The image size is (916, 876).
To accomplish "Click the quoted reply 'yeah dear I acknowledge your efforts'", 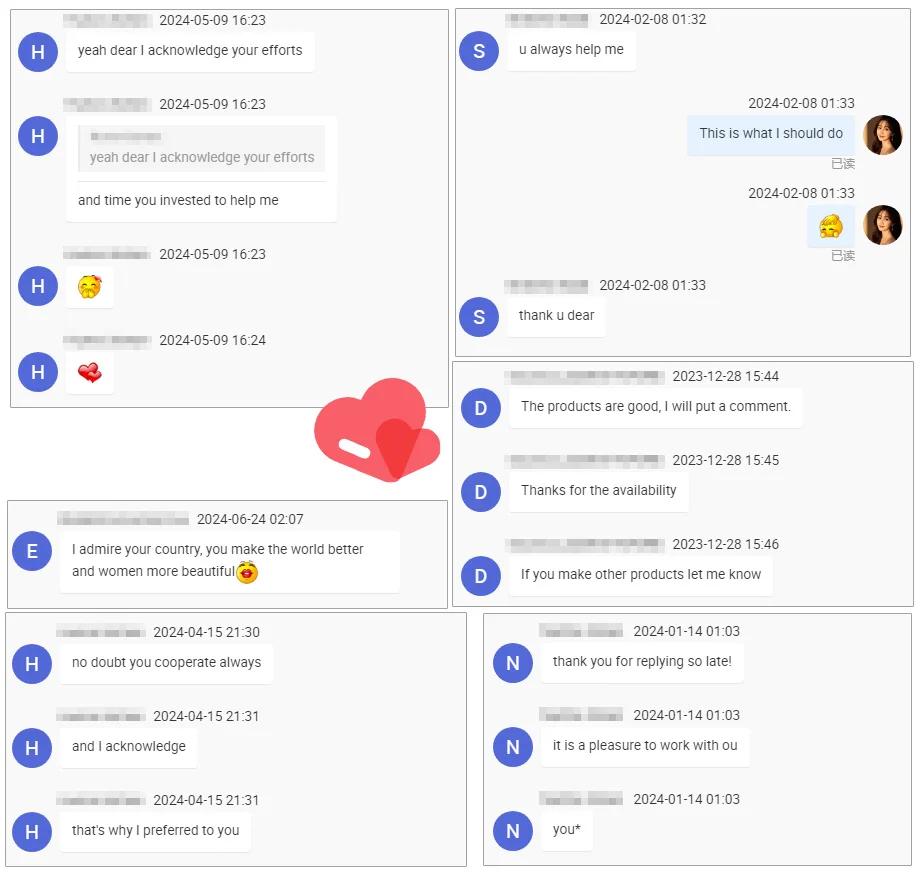I will [202, 148].
